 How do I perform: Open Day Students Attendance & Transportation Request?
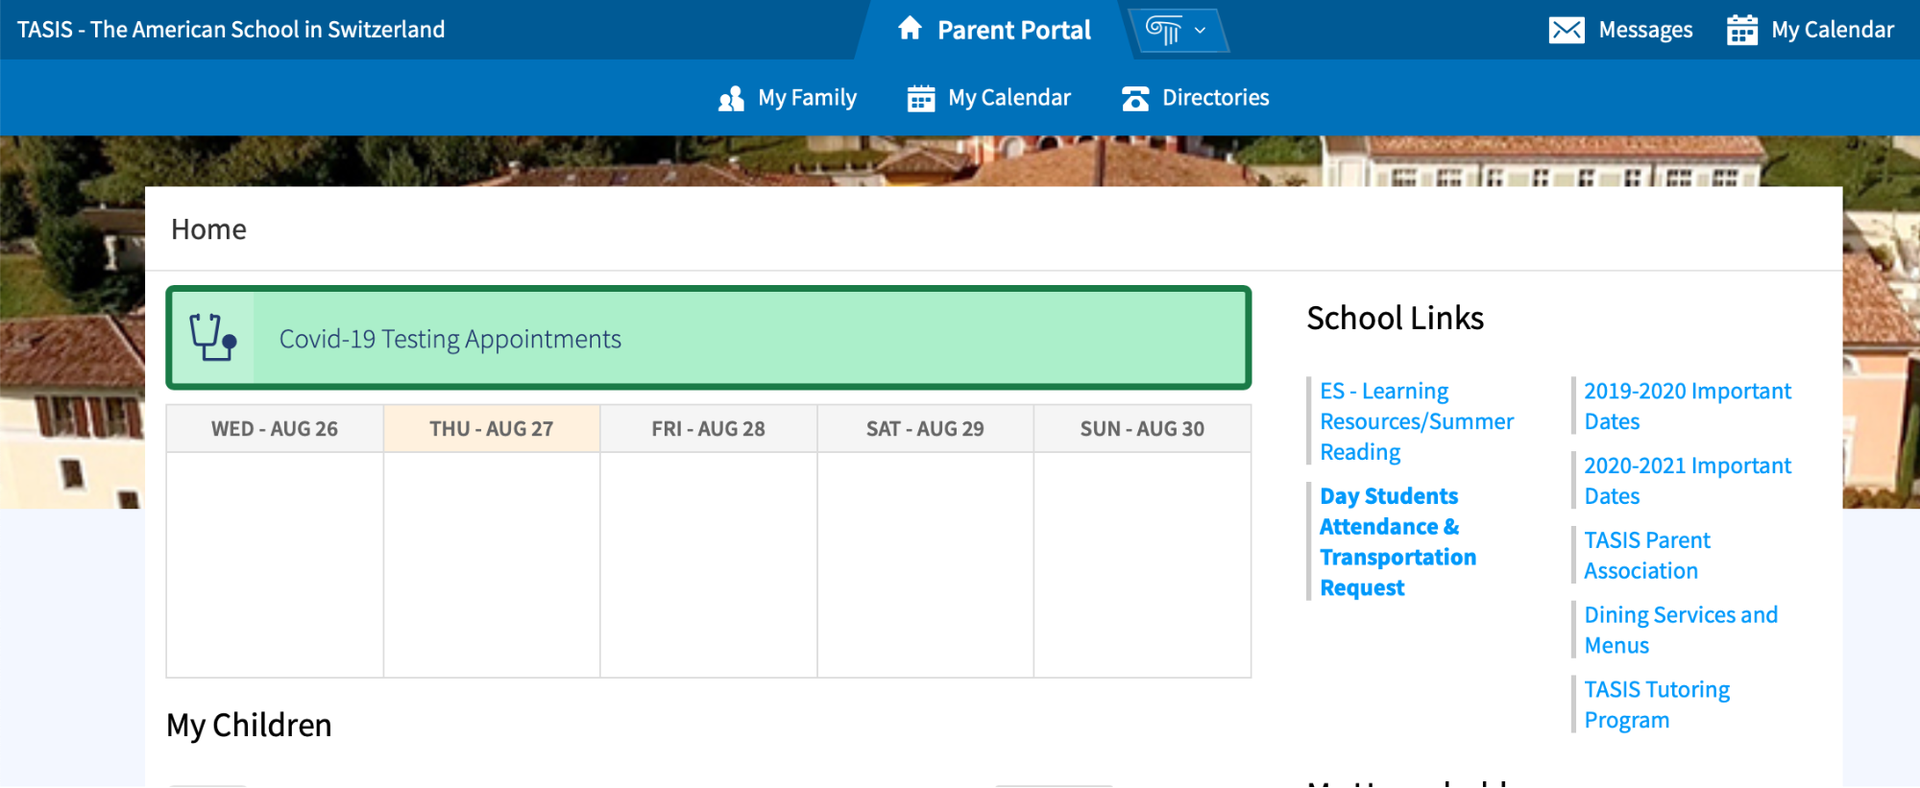pyautogui.click(x=1397, y=542)
